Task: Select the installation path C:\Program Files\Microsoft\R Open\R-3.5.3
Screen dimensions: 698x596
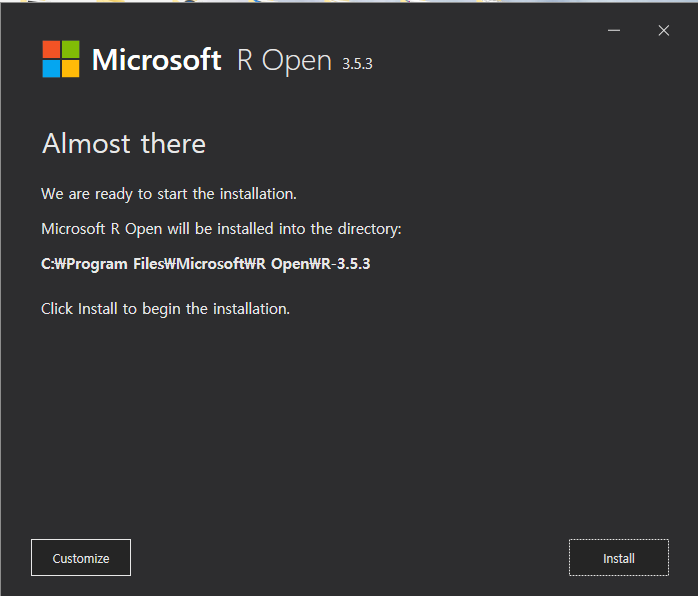Action: [x=206, y=264]
